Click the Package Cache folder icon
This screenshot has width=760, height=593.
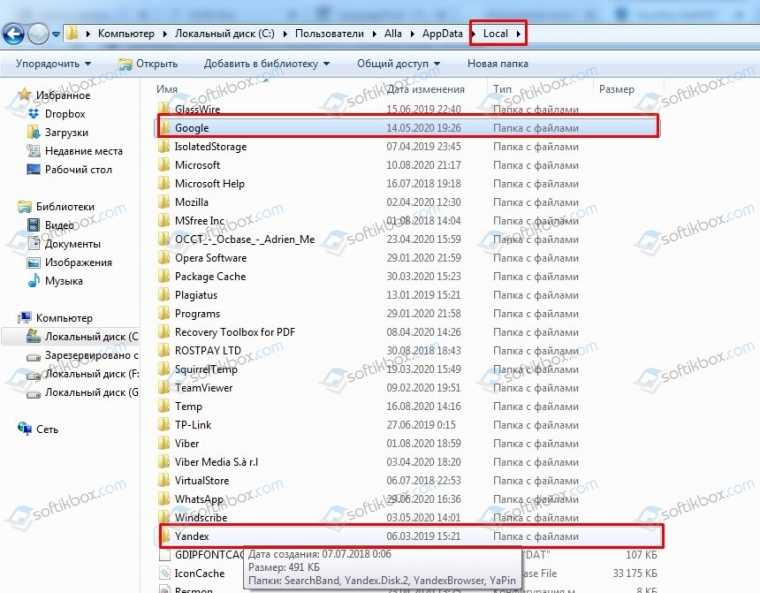coord(164,276)
